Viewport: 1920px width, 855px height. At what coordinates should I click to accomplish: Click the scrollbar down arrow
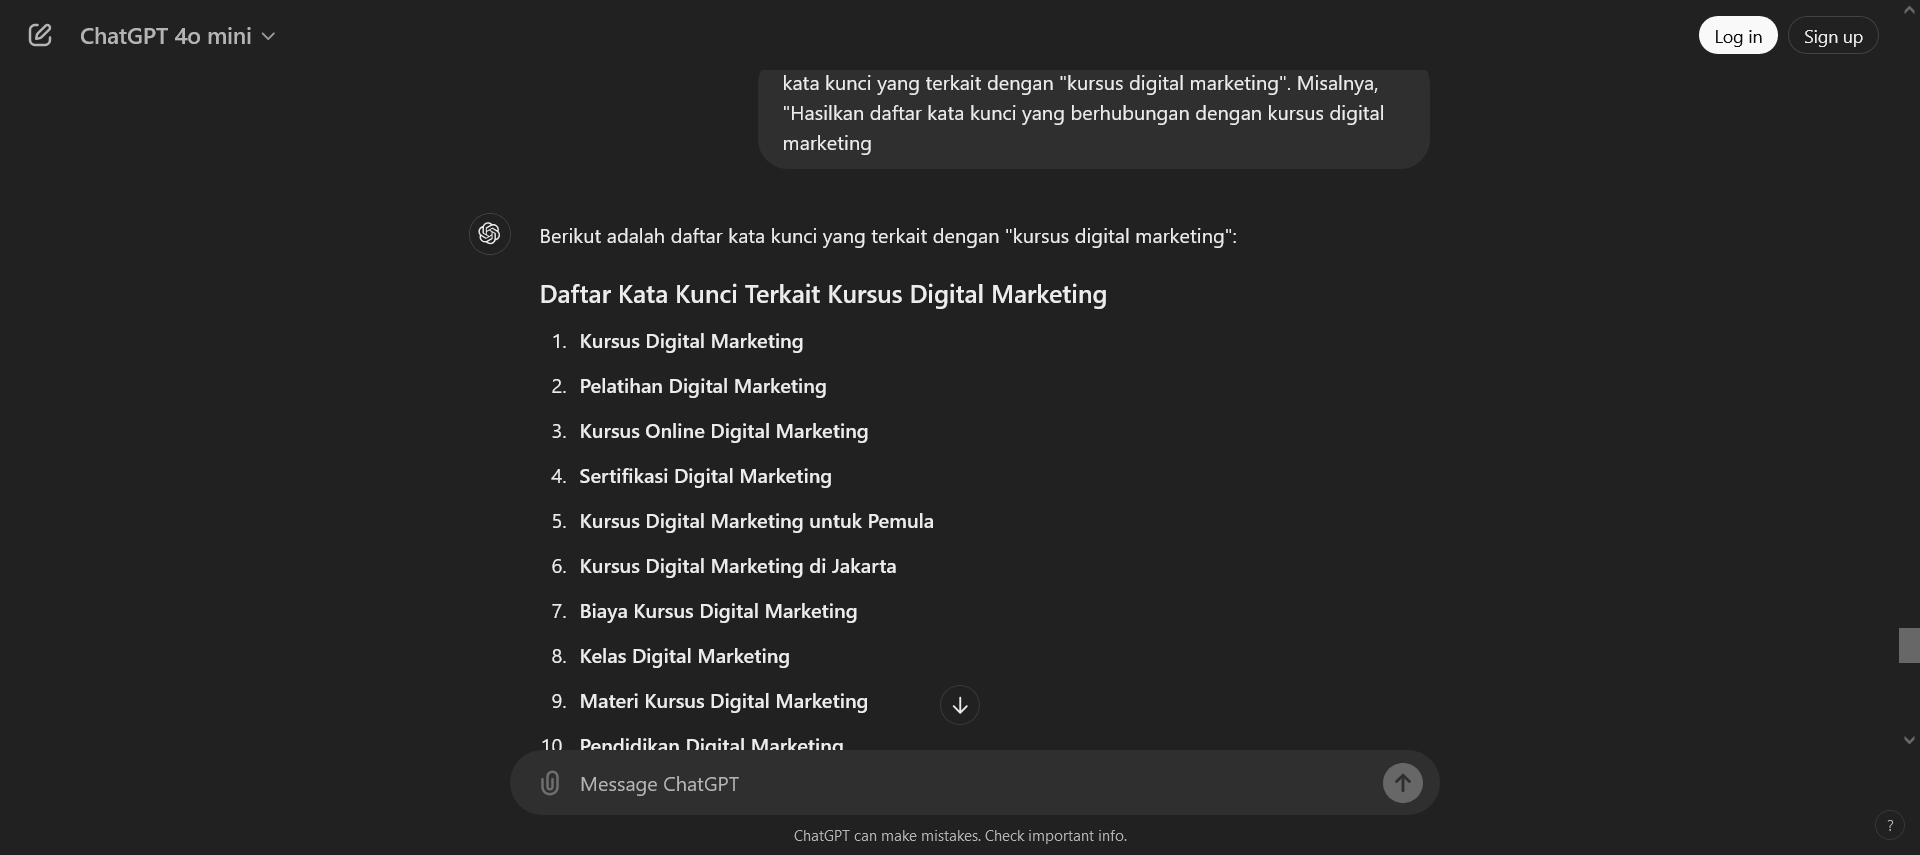click(1909, 740)
